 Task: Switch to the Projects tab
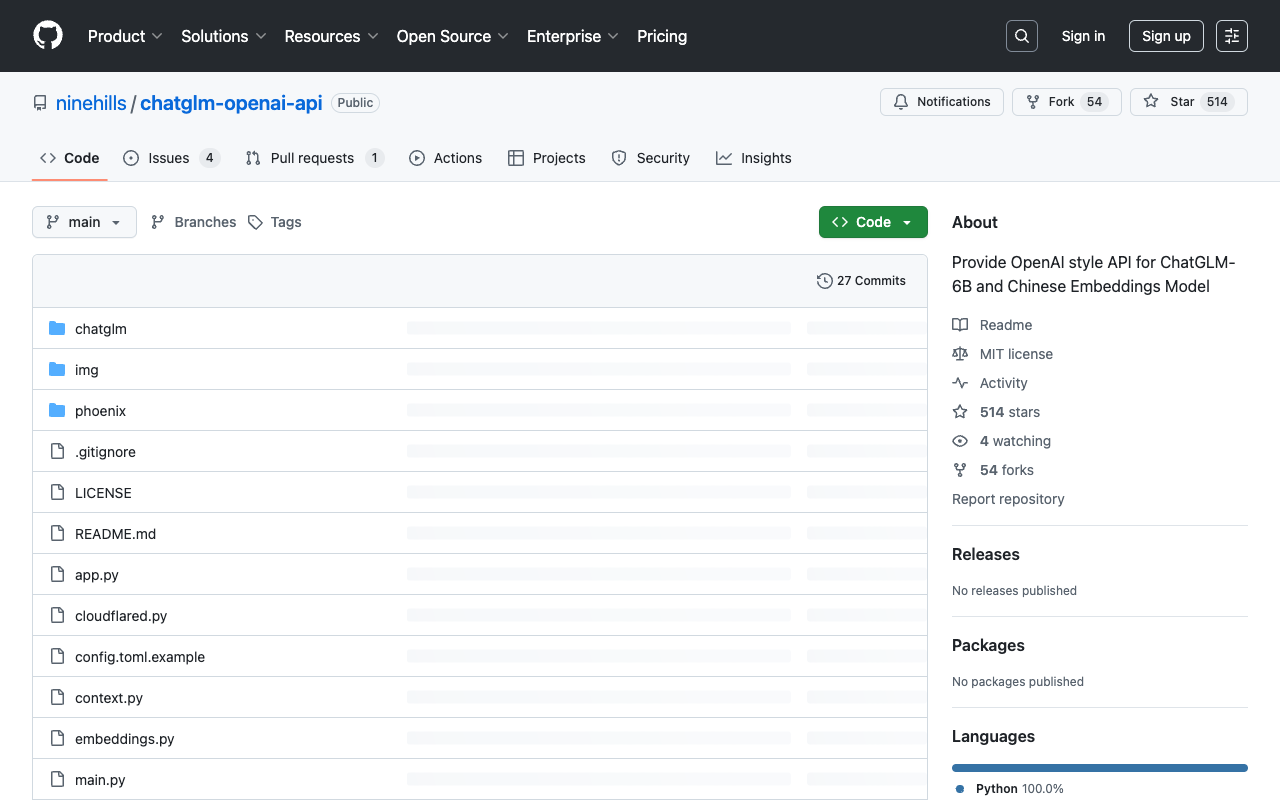point(546,158)
